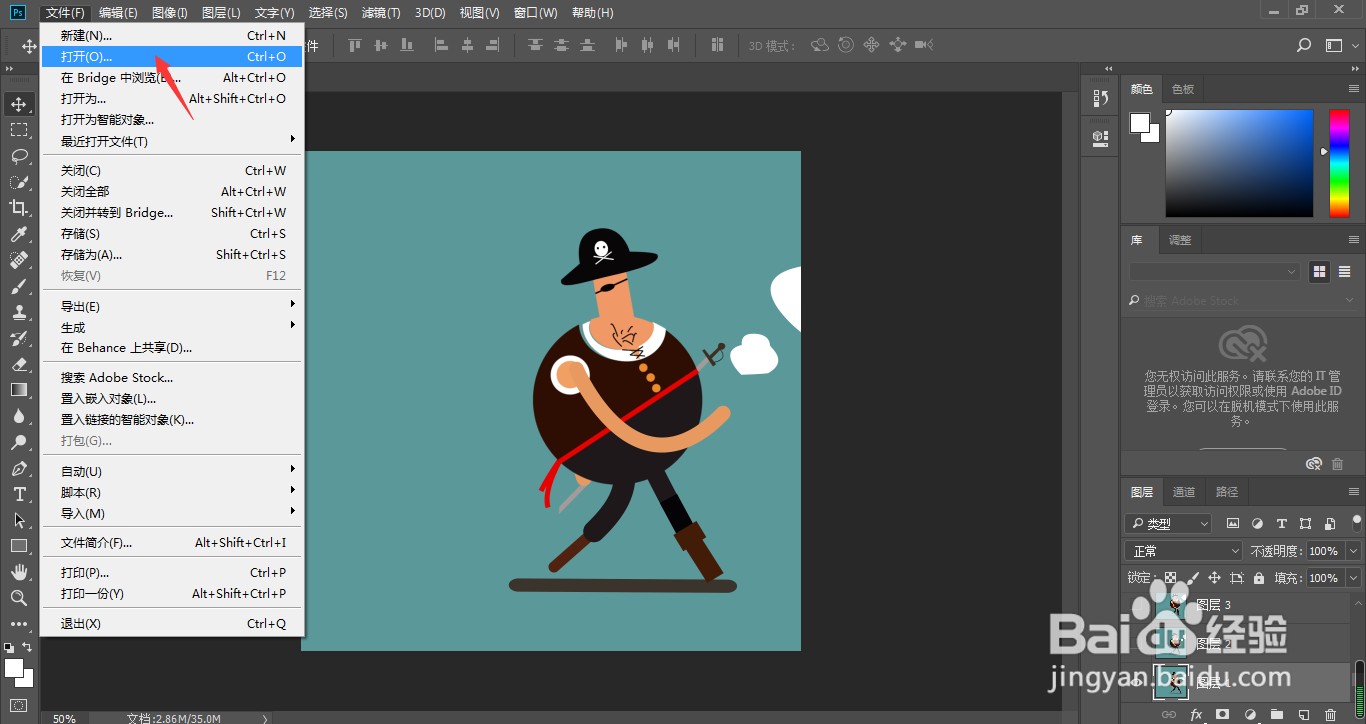This screenshot has height=724, width=1366.
Task: Open the library selection dropdown
Action: pyautogui.click(x=1214, y=272)
